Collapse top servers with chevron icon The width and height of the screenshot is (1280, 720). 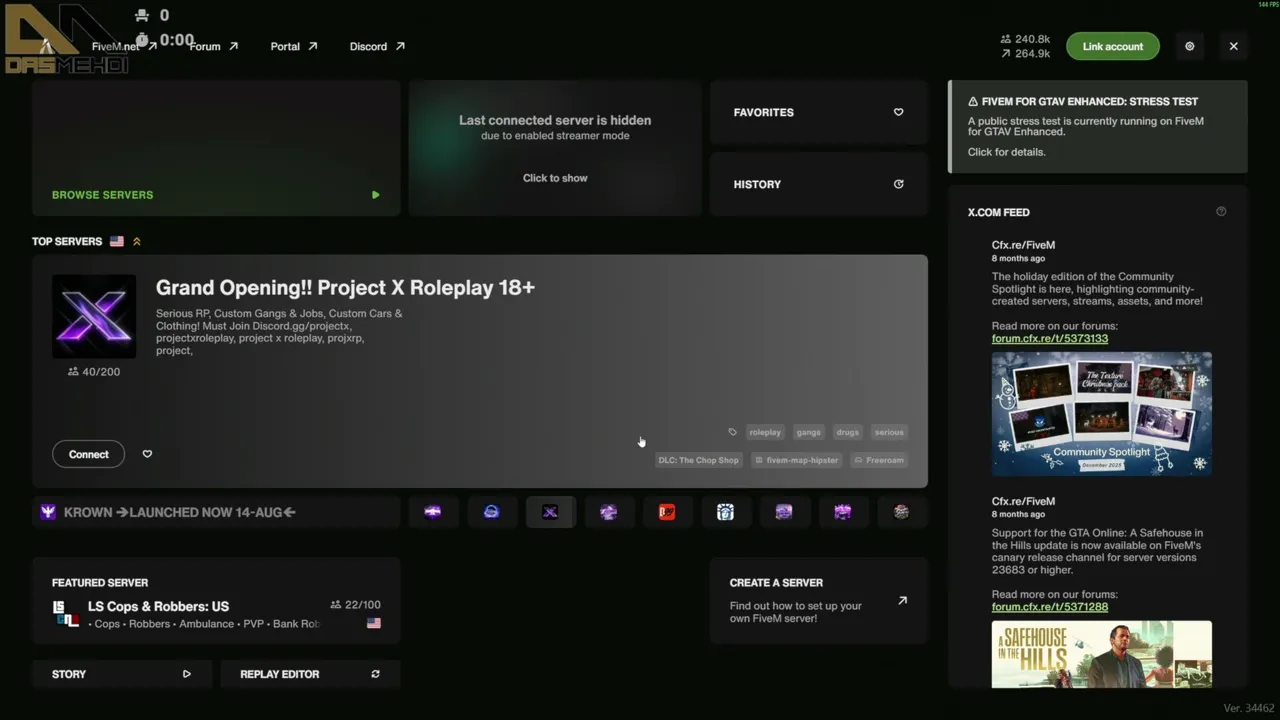[137, 241]
